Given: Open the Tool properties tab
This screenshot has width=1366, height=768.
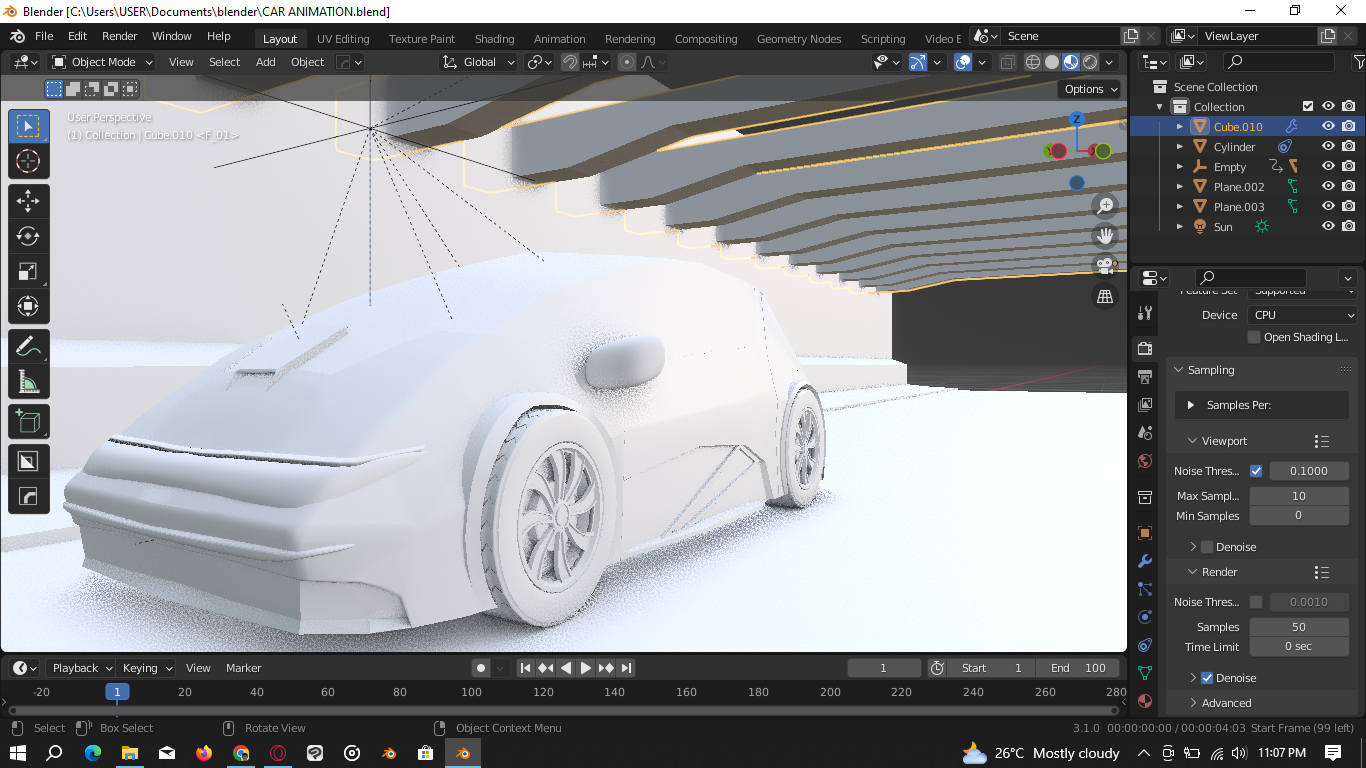Looking at the screenshot, I should click(x=1145, y=313).
